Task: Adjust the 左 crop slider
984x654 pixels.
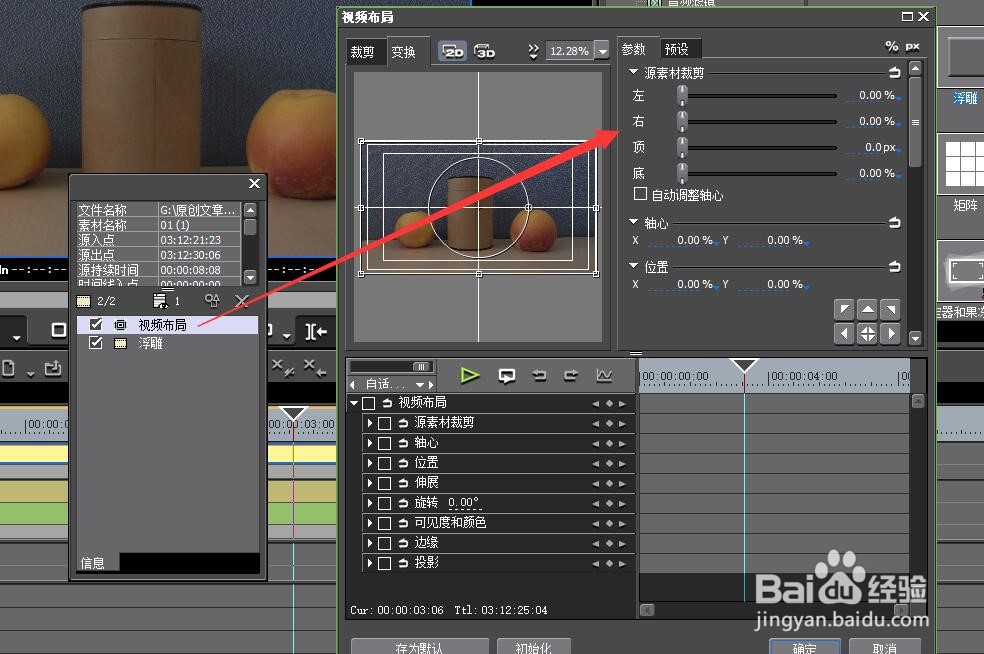Action: point(682,95)
